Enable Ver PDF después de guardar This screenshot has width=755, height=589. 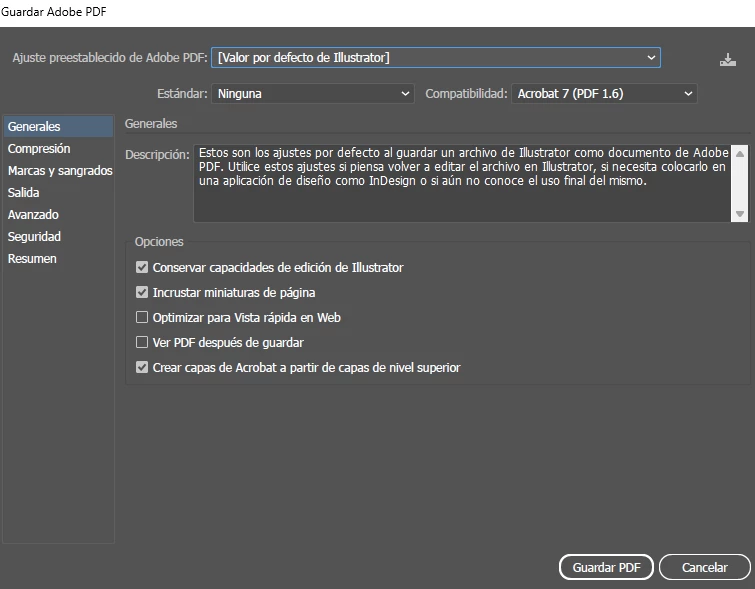142,342
